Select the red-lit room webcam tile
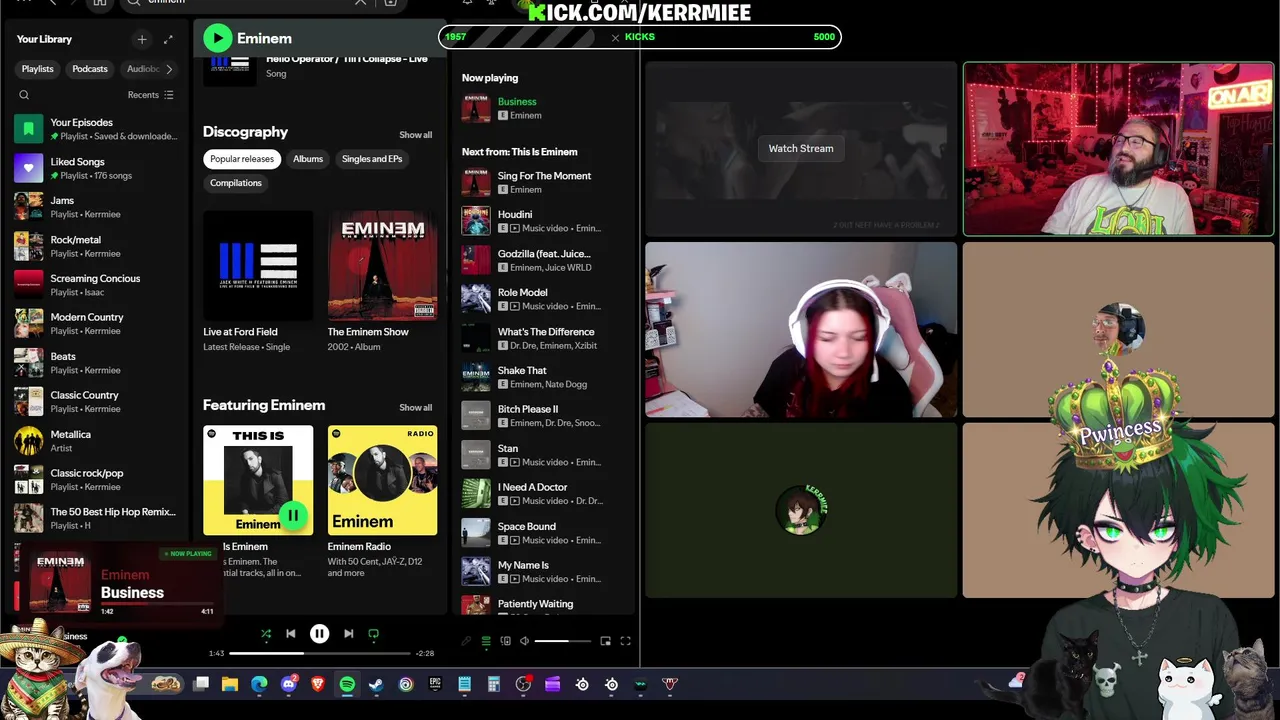The image size is (1280, 720). coord(1118,149)
